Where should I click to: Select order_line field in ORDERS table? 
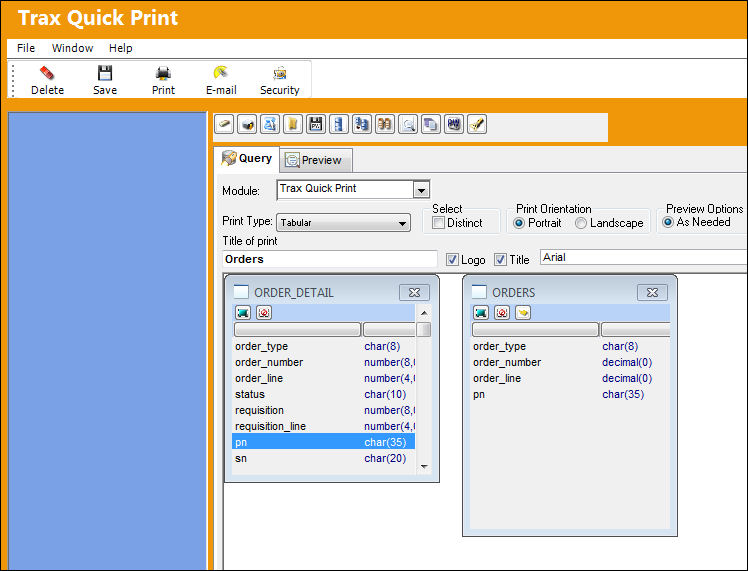click(570, 378)
